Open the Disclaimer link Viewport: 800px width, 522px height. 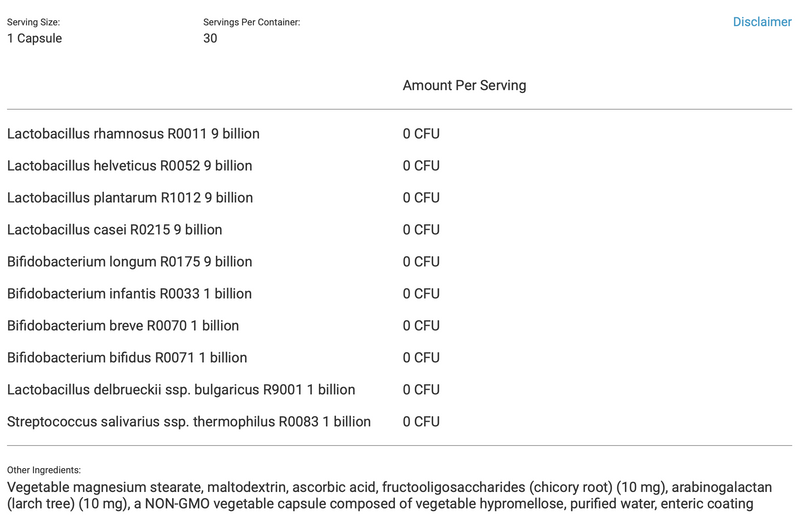(761, 22)
